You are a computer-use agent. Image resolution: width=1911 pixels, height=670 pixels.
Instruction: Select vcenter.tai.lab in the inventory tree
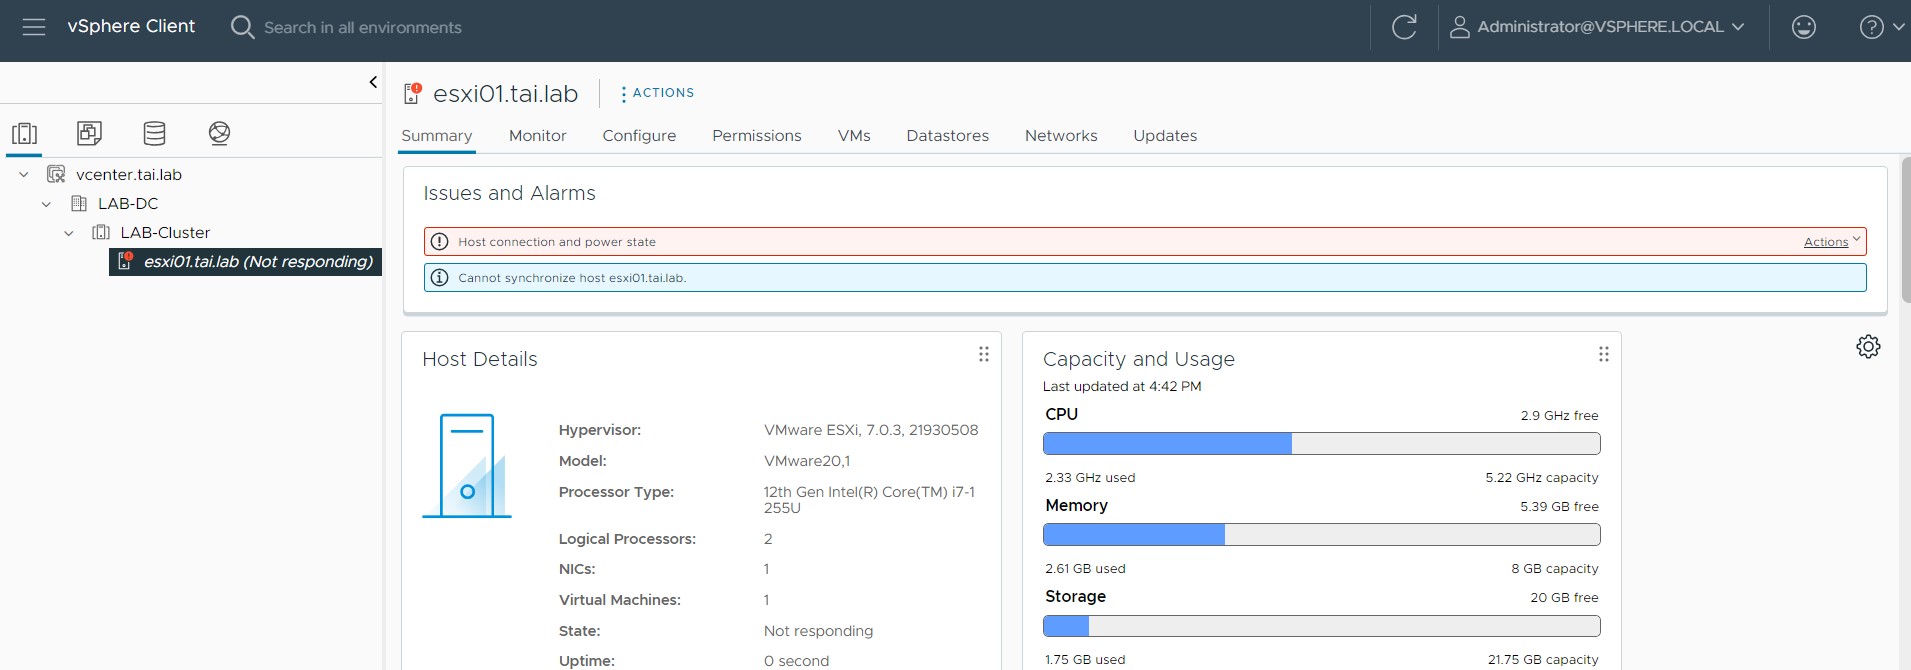pos(129,175)
